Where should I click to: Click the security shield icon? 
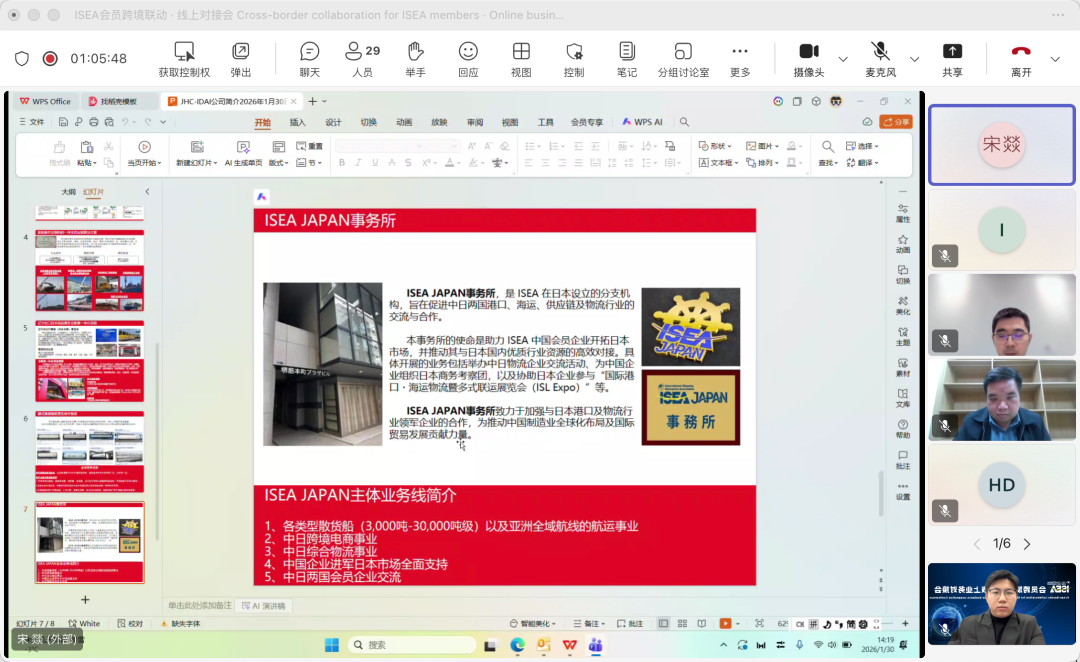22,59
